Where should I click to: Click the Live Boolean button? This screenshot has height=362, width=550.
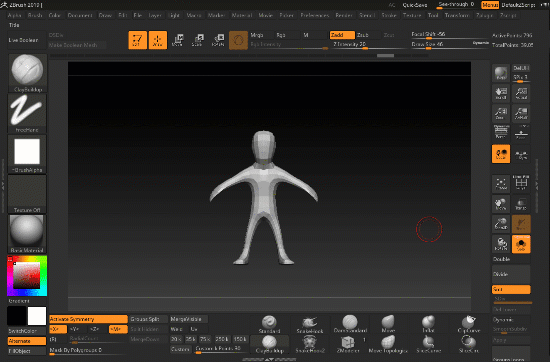coord(27,40)
